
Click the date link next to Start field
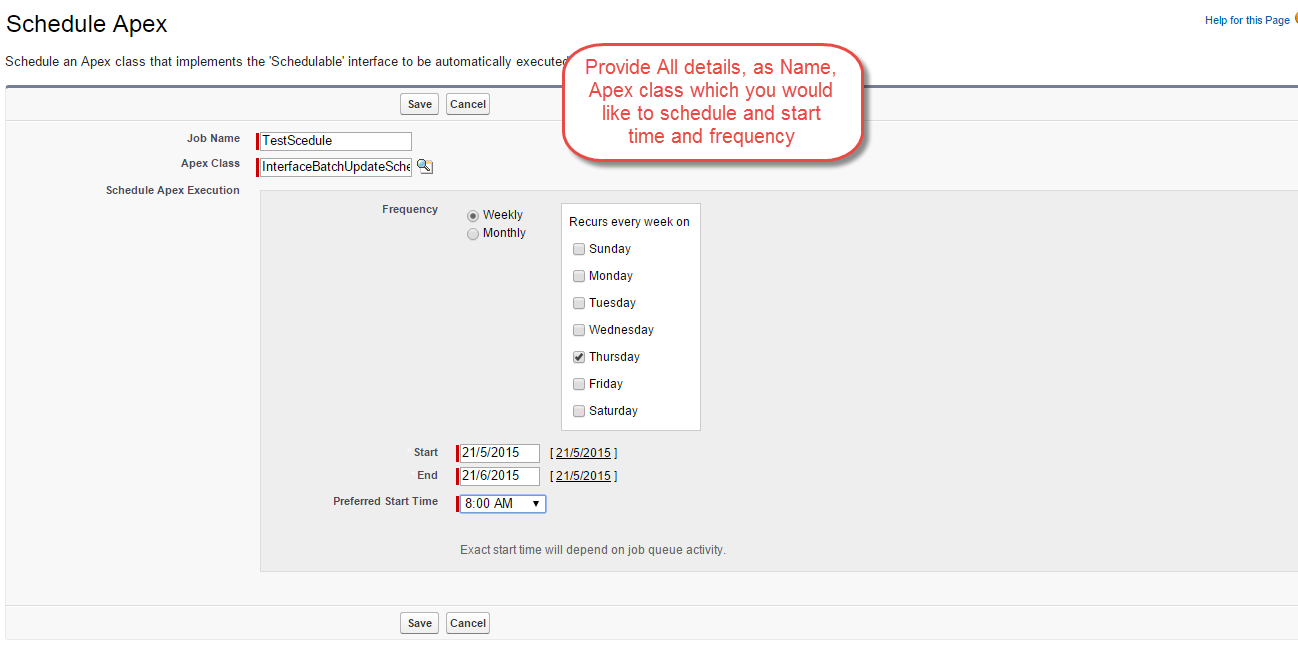coord(583,453)
